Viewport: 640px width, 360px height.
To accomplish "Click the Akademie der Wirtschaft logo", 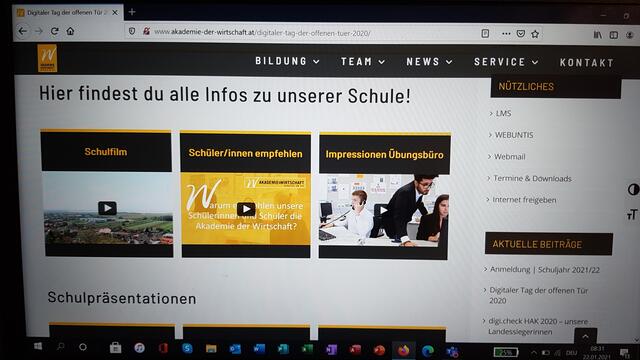I will coord(47,58).
